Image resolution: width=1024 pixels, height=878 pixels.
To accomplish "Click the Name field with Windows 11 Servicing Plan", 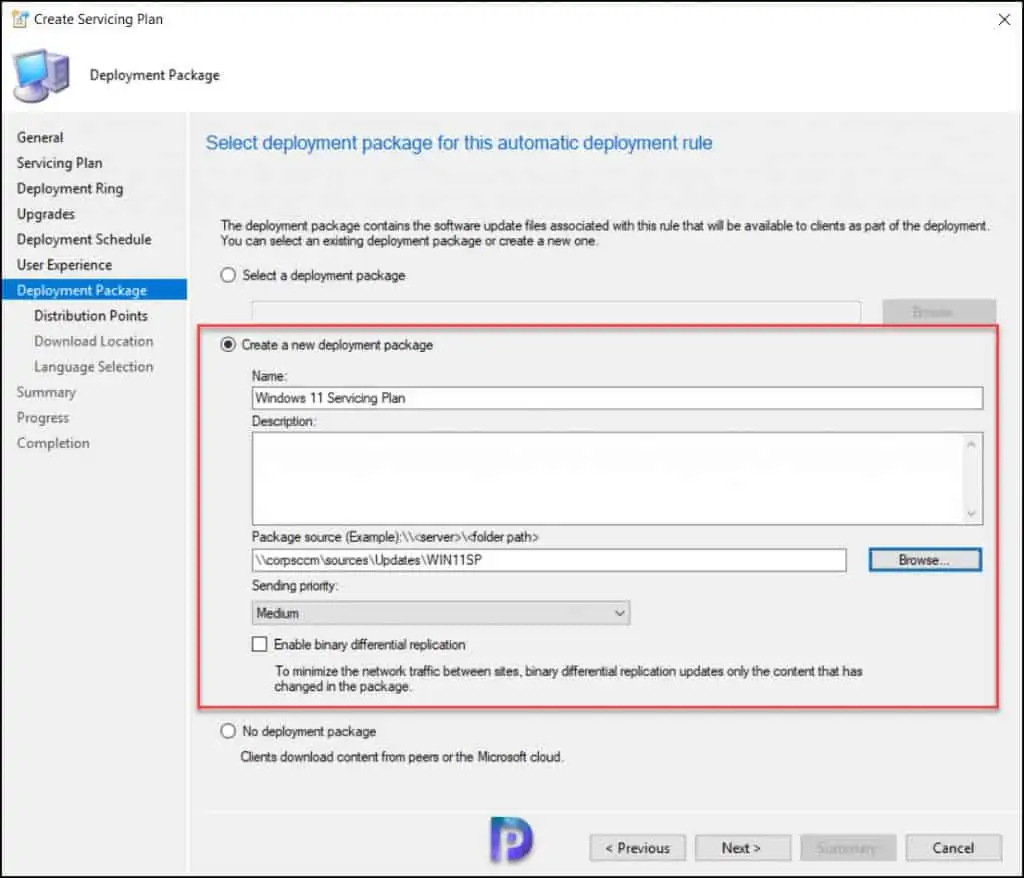I will pos(617,398).
